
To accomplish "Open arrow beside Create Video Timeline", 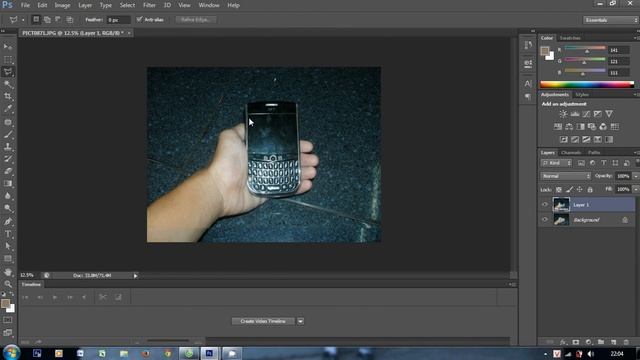I will [x=300, y=321].
